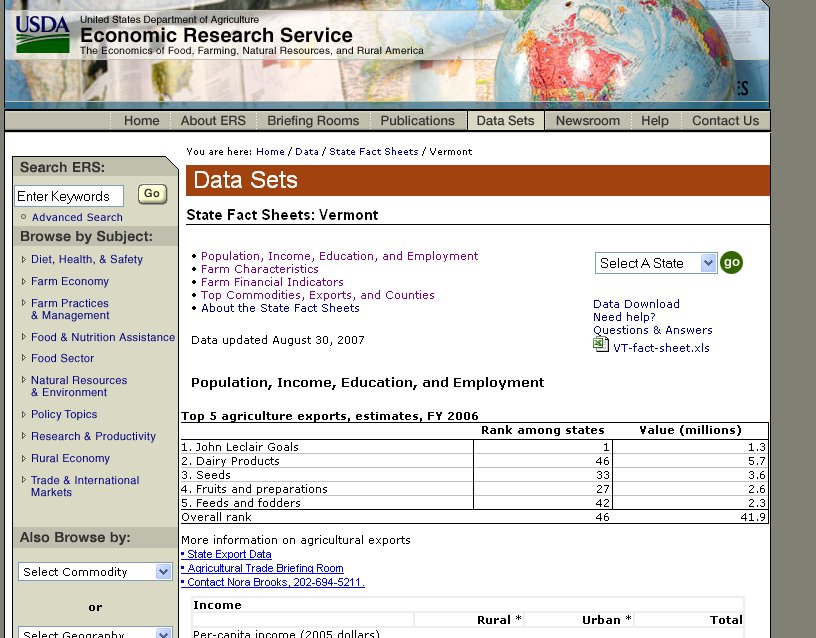Expand the Farm Economy arrow

pos(23,281)
